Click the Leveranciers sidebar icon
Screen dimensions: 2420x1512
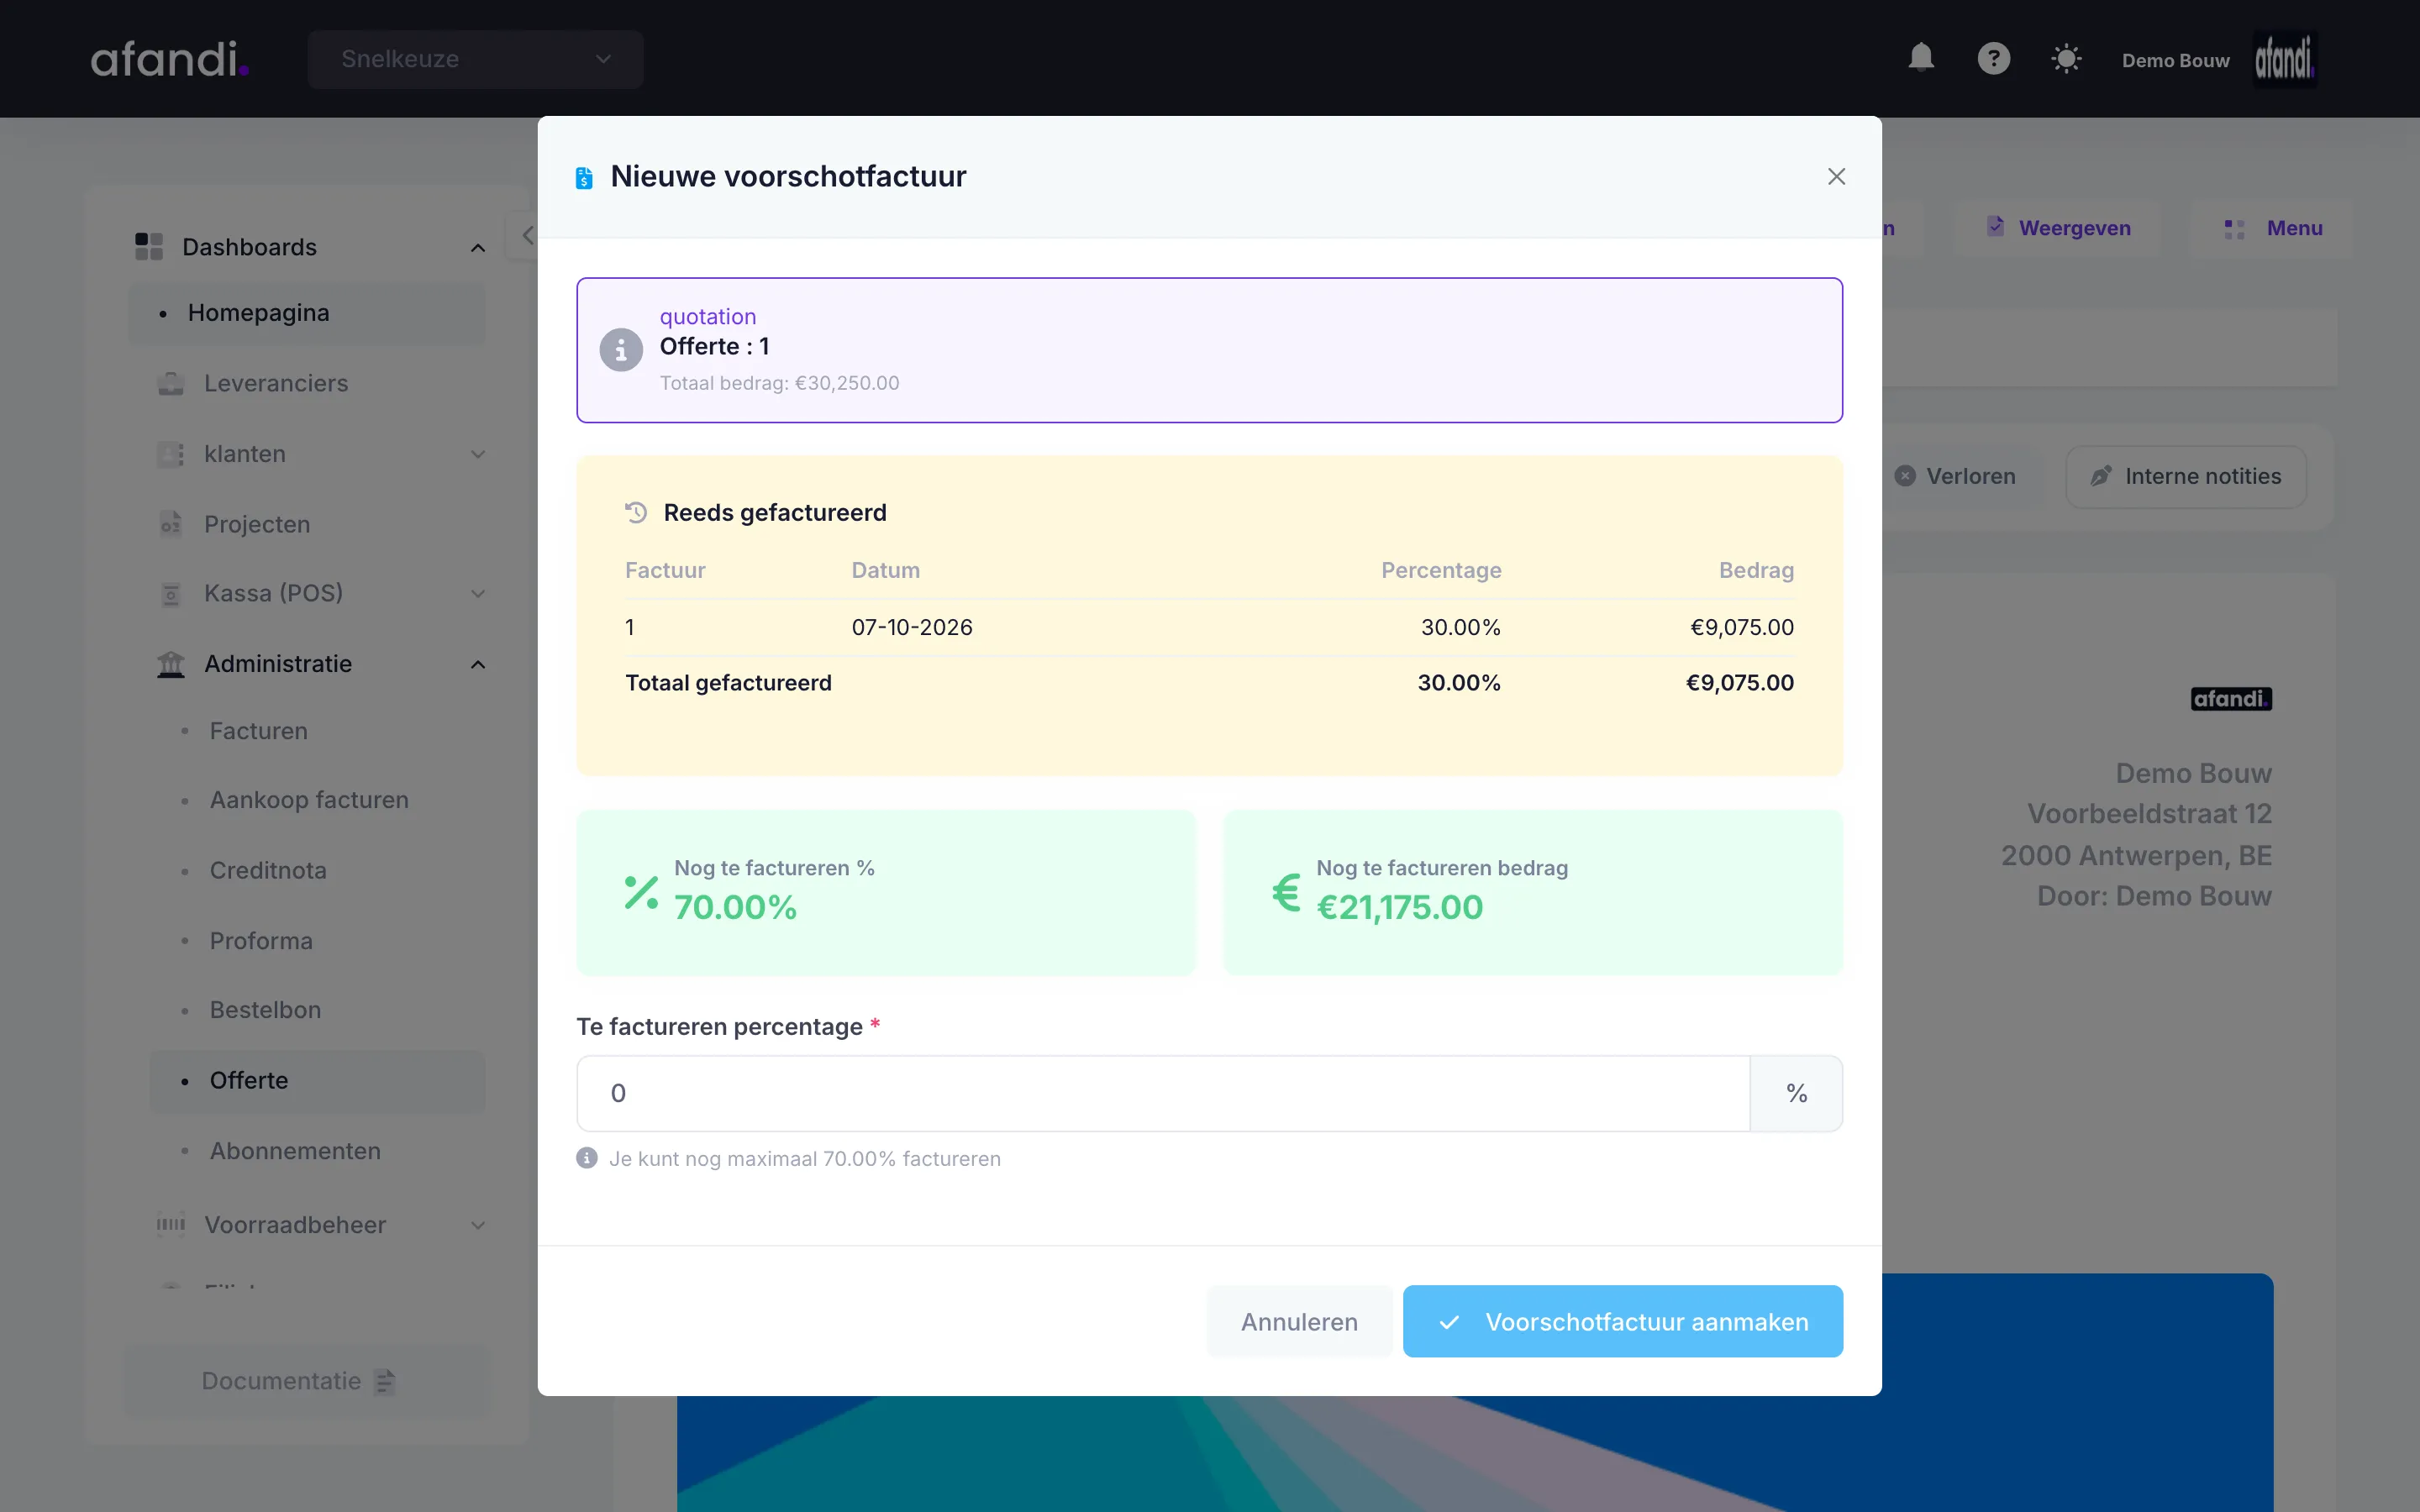coord(171,383)
